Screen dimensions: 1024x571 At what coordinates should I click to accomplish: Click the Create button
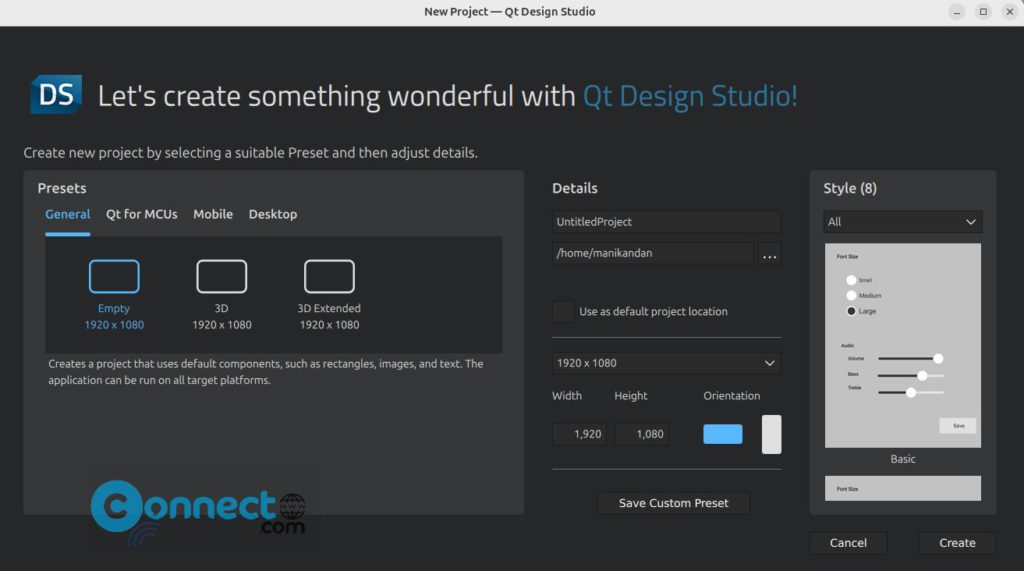tap(957, 543)
